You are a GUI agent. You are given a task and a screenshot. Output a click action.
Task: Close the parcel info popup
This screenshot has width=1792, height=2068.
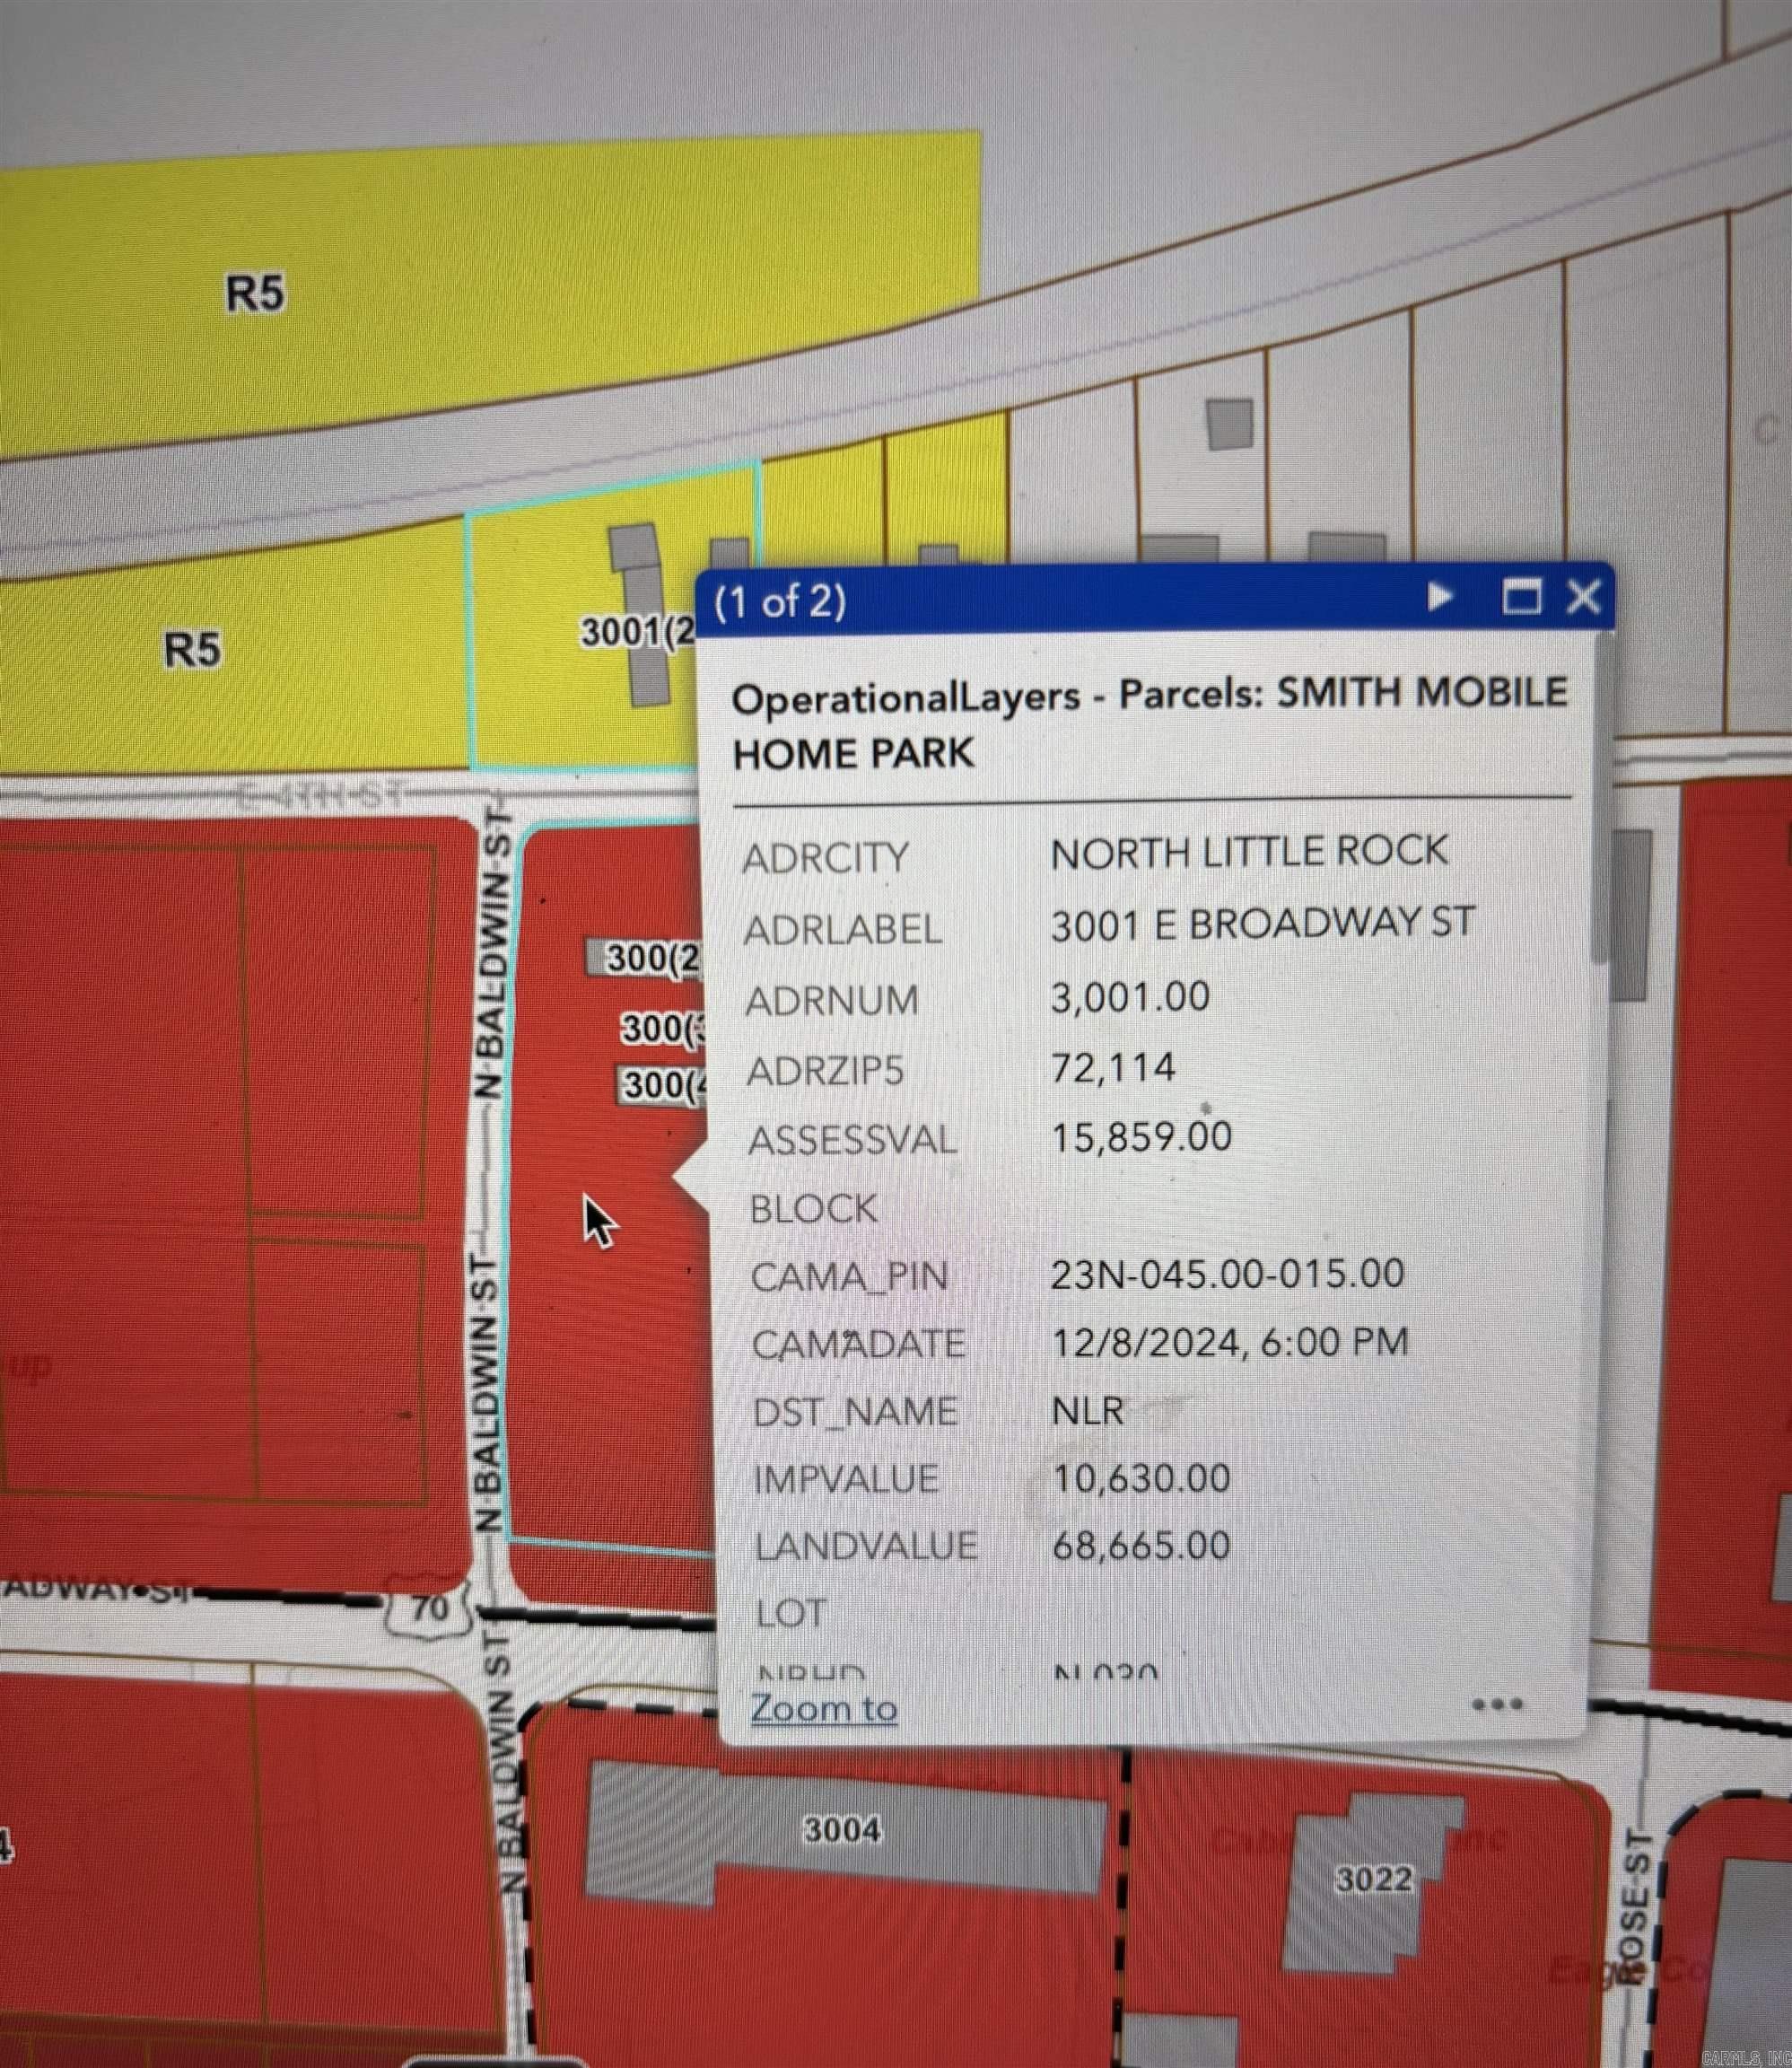pyautogui.click(x=1583, y=598)
